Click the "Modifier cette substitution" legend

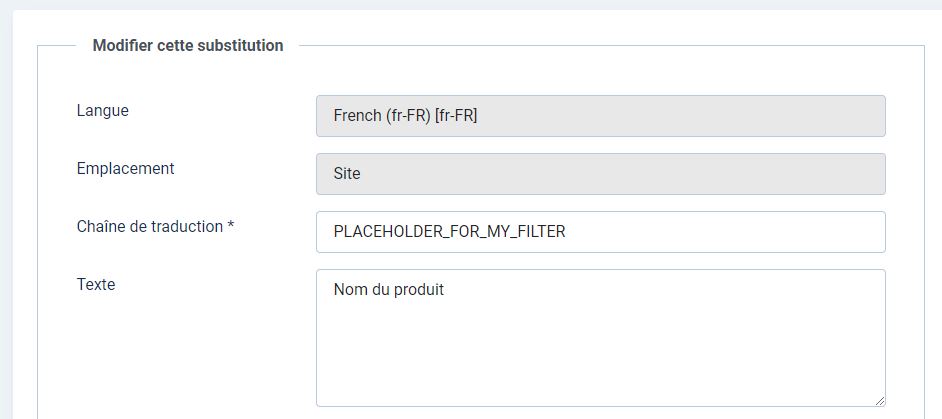click(187, 46)
